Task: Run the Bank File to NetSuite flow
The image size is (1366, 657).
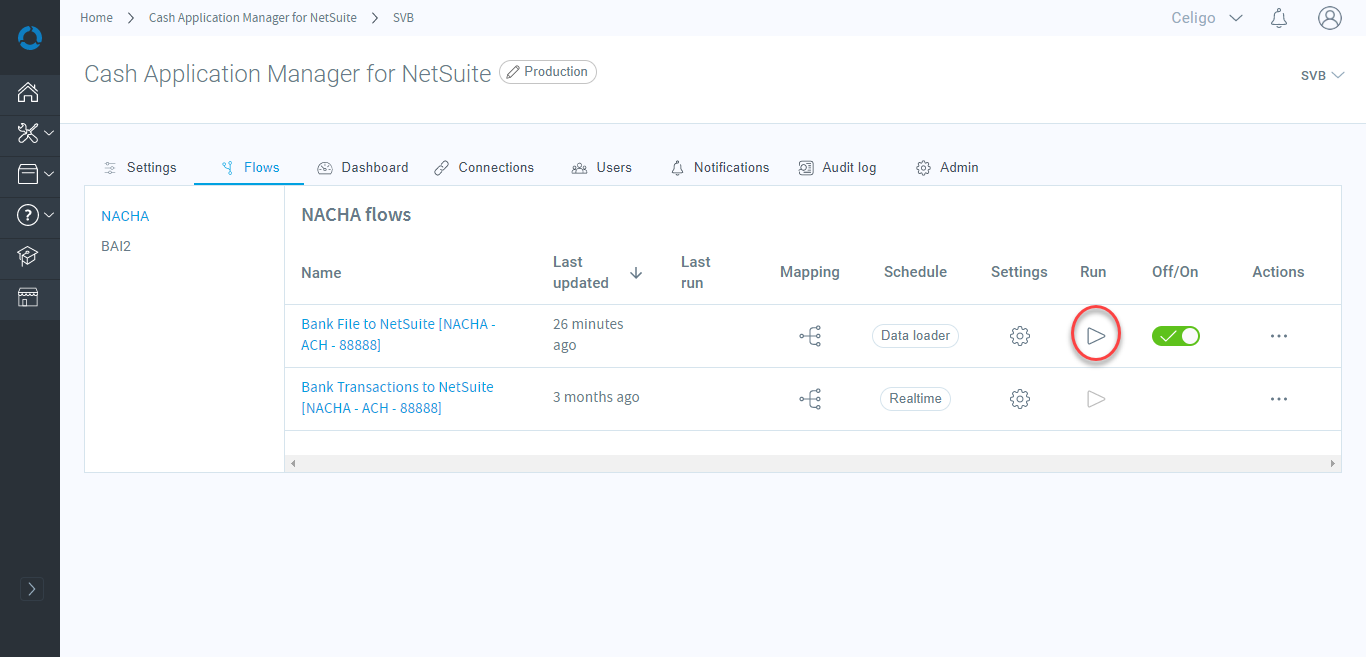Action: (x=1096, y=336)
